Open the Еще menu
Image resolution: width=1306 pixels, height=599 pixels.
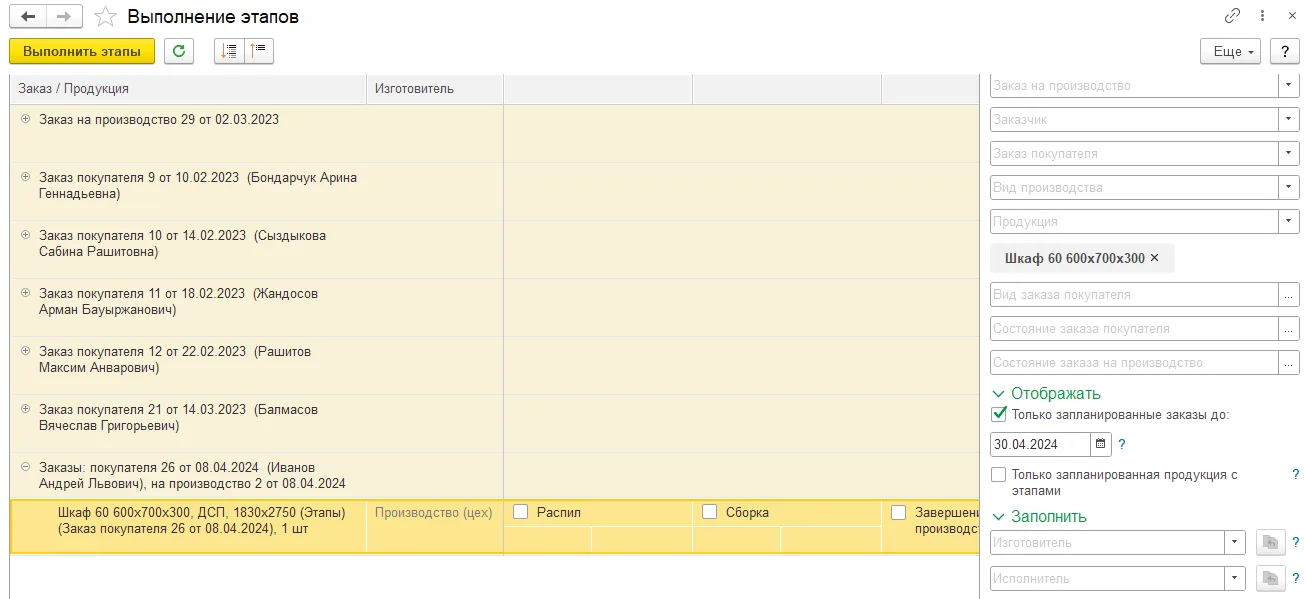coord(1231,52)
